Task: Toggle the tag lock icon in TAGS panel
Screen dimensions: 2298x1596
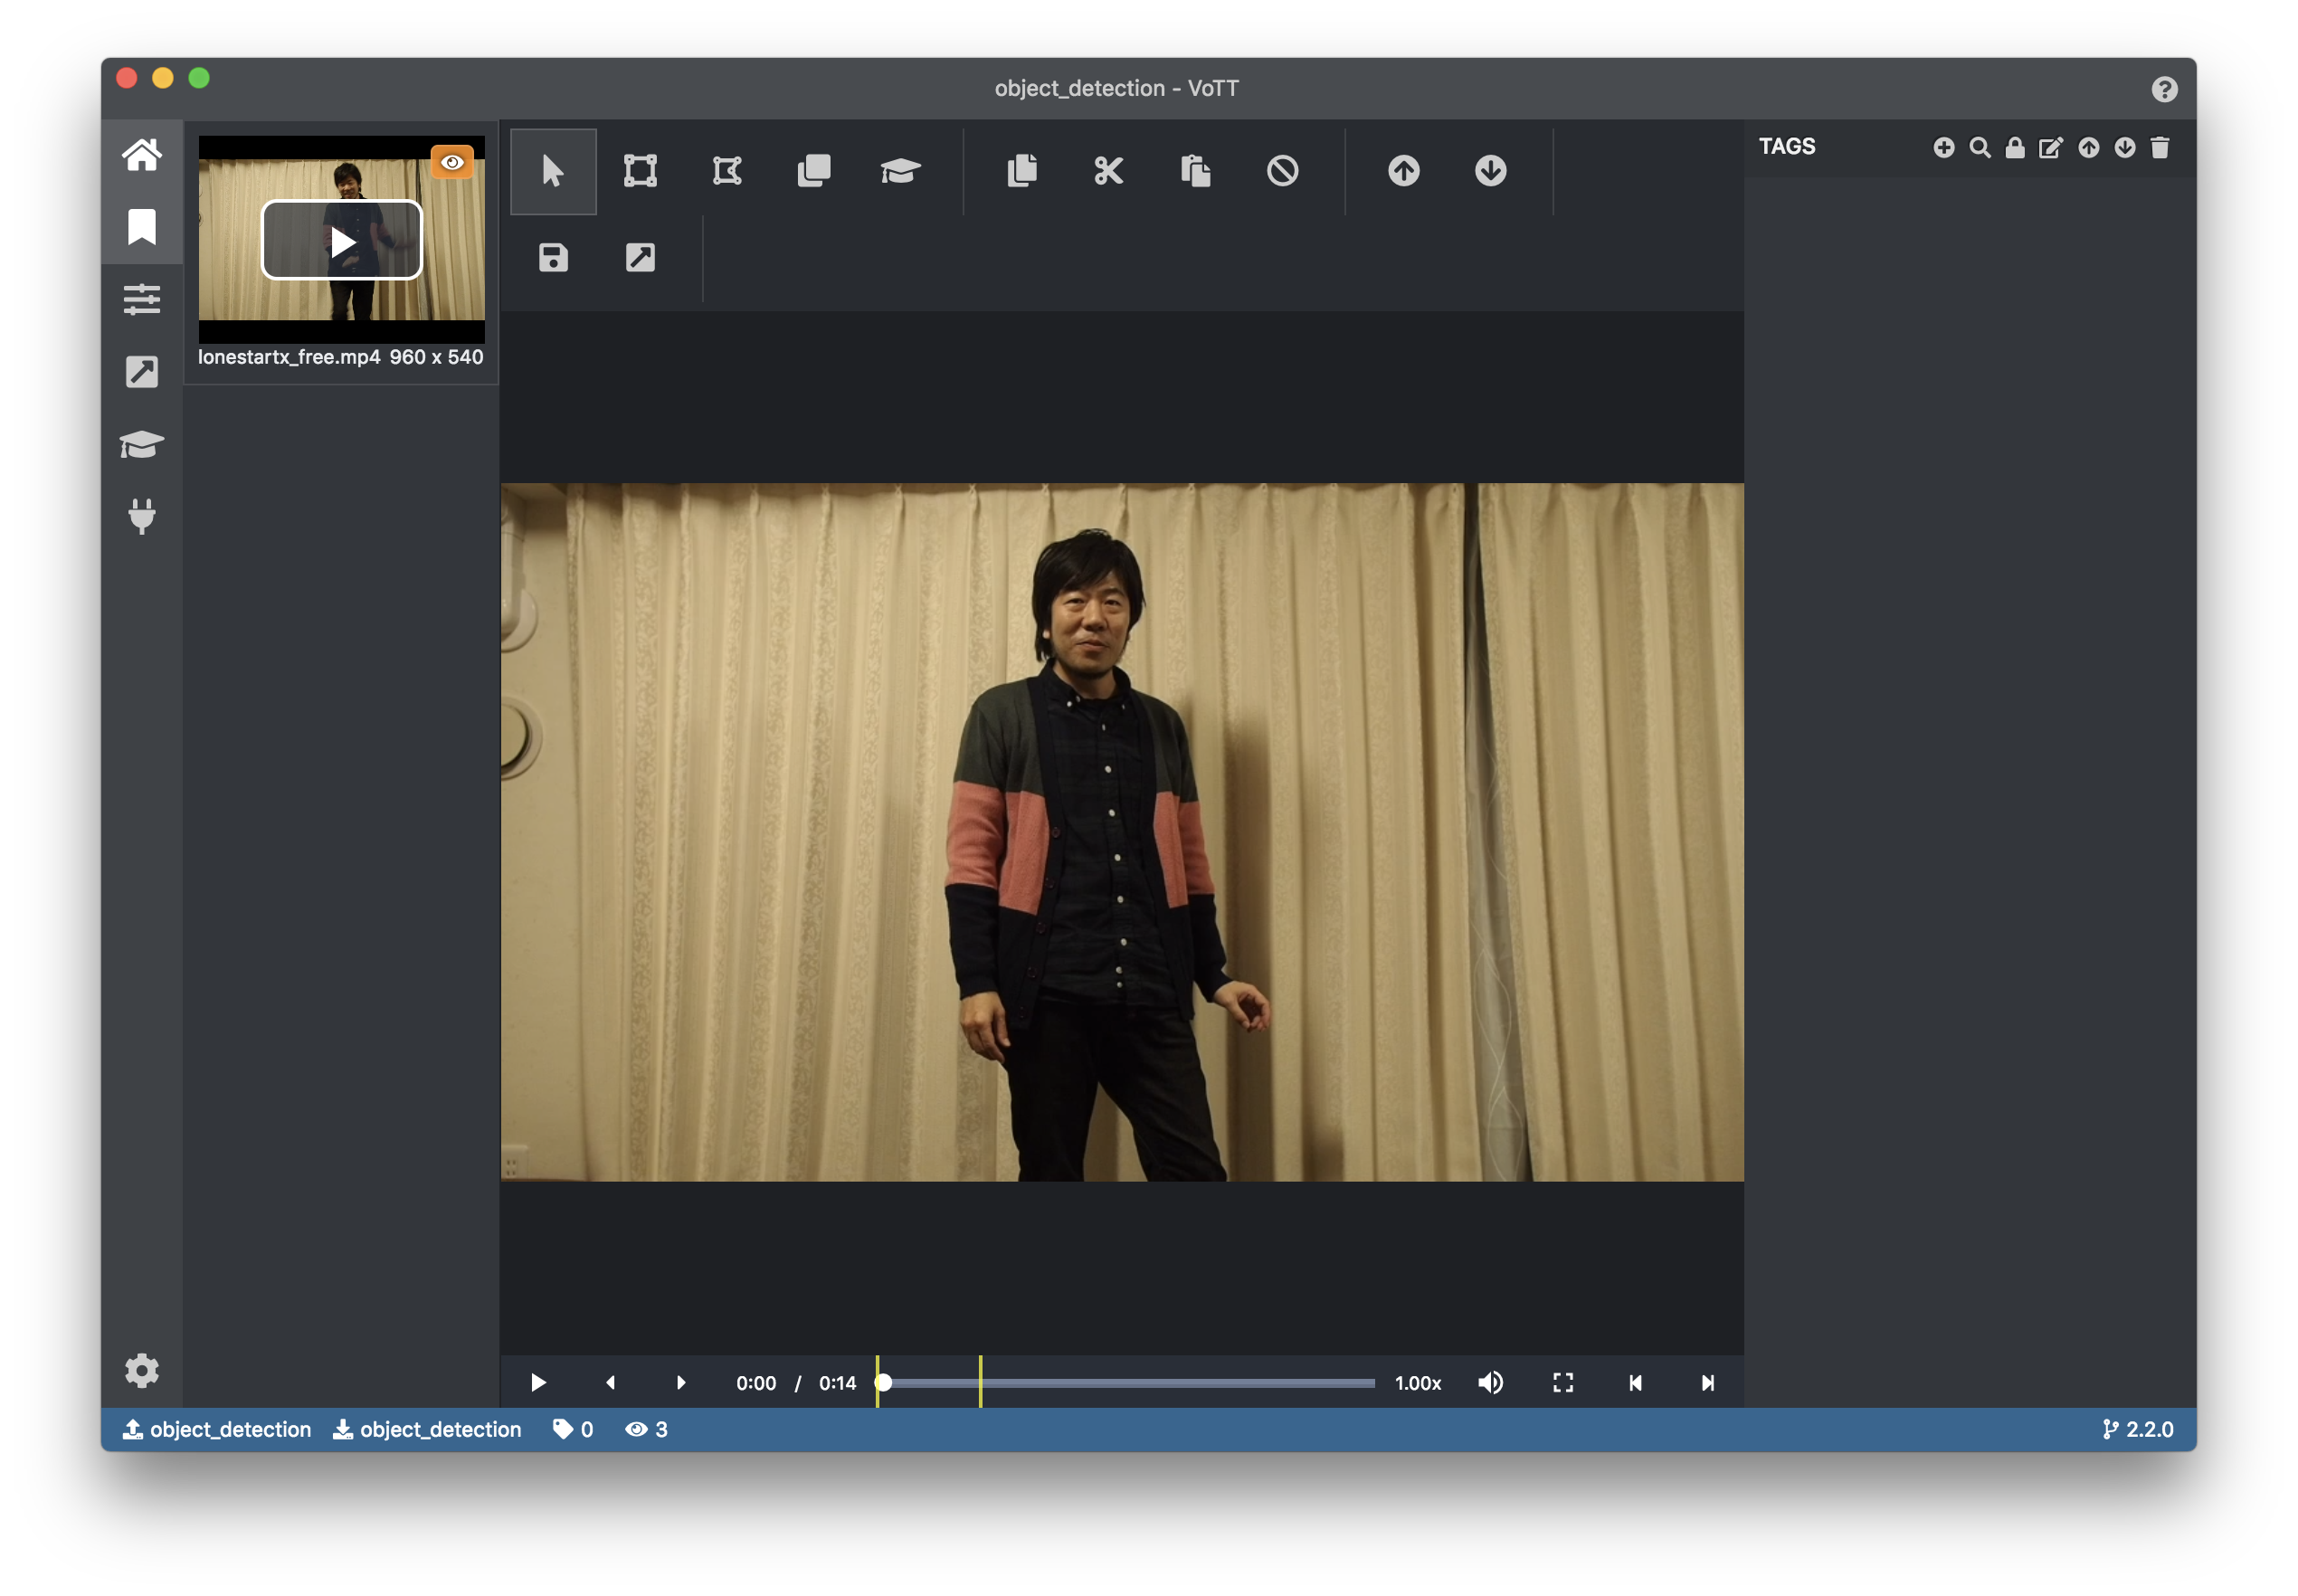Action: coord(2016,147)
